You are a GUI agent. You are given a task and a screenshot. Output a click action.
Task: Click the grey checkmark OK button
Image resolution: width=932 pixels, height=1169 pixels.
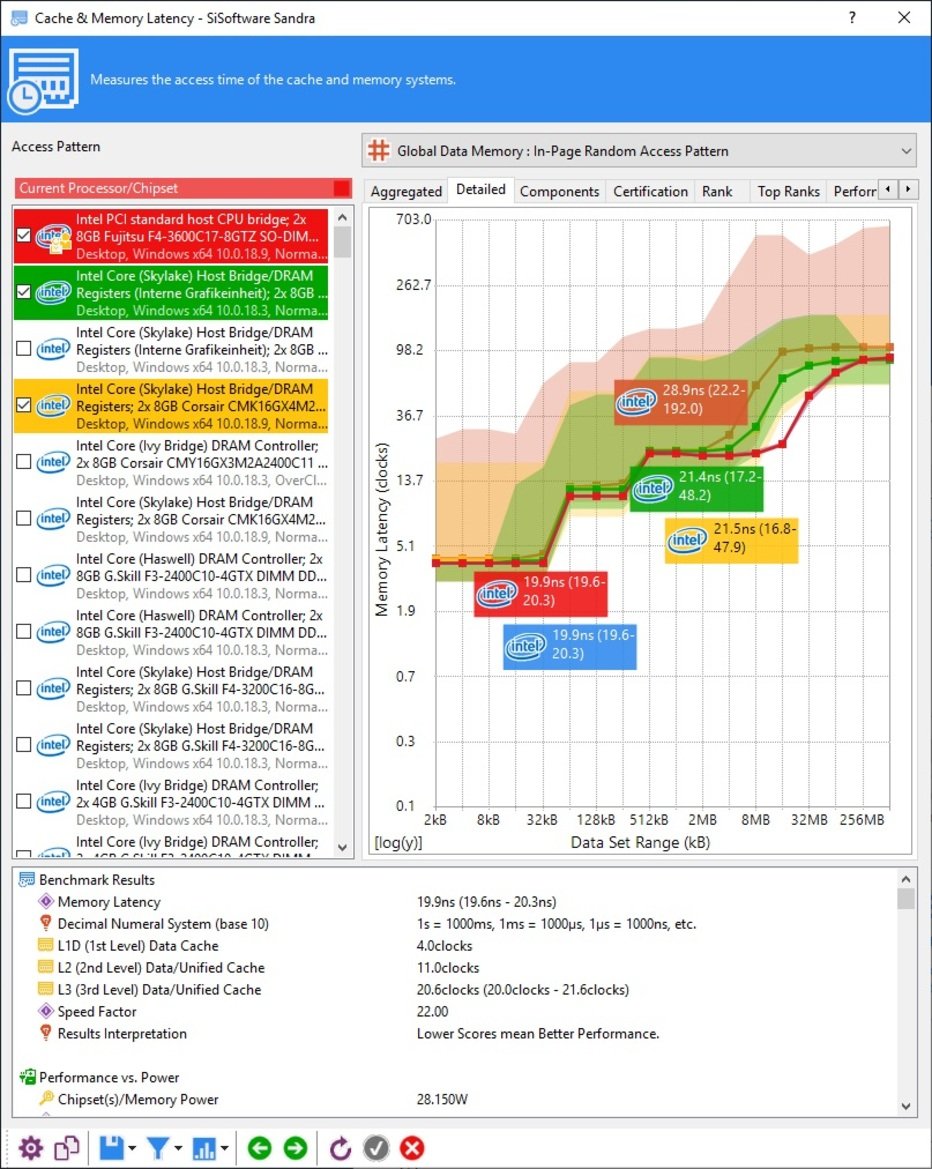tap(376, 1147)
